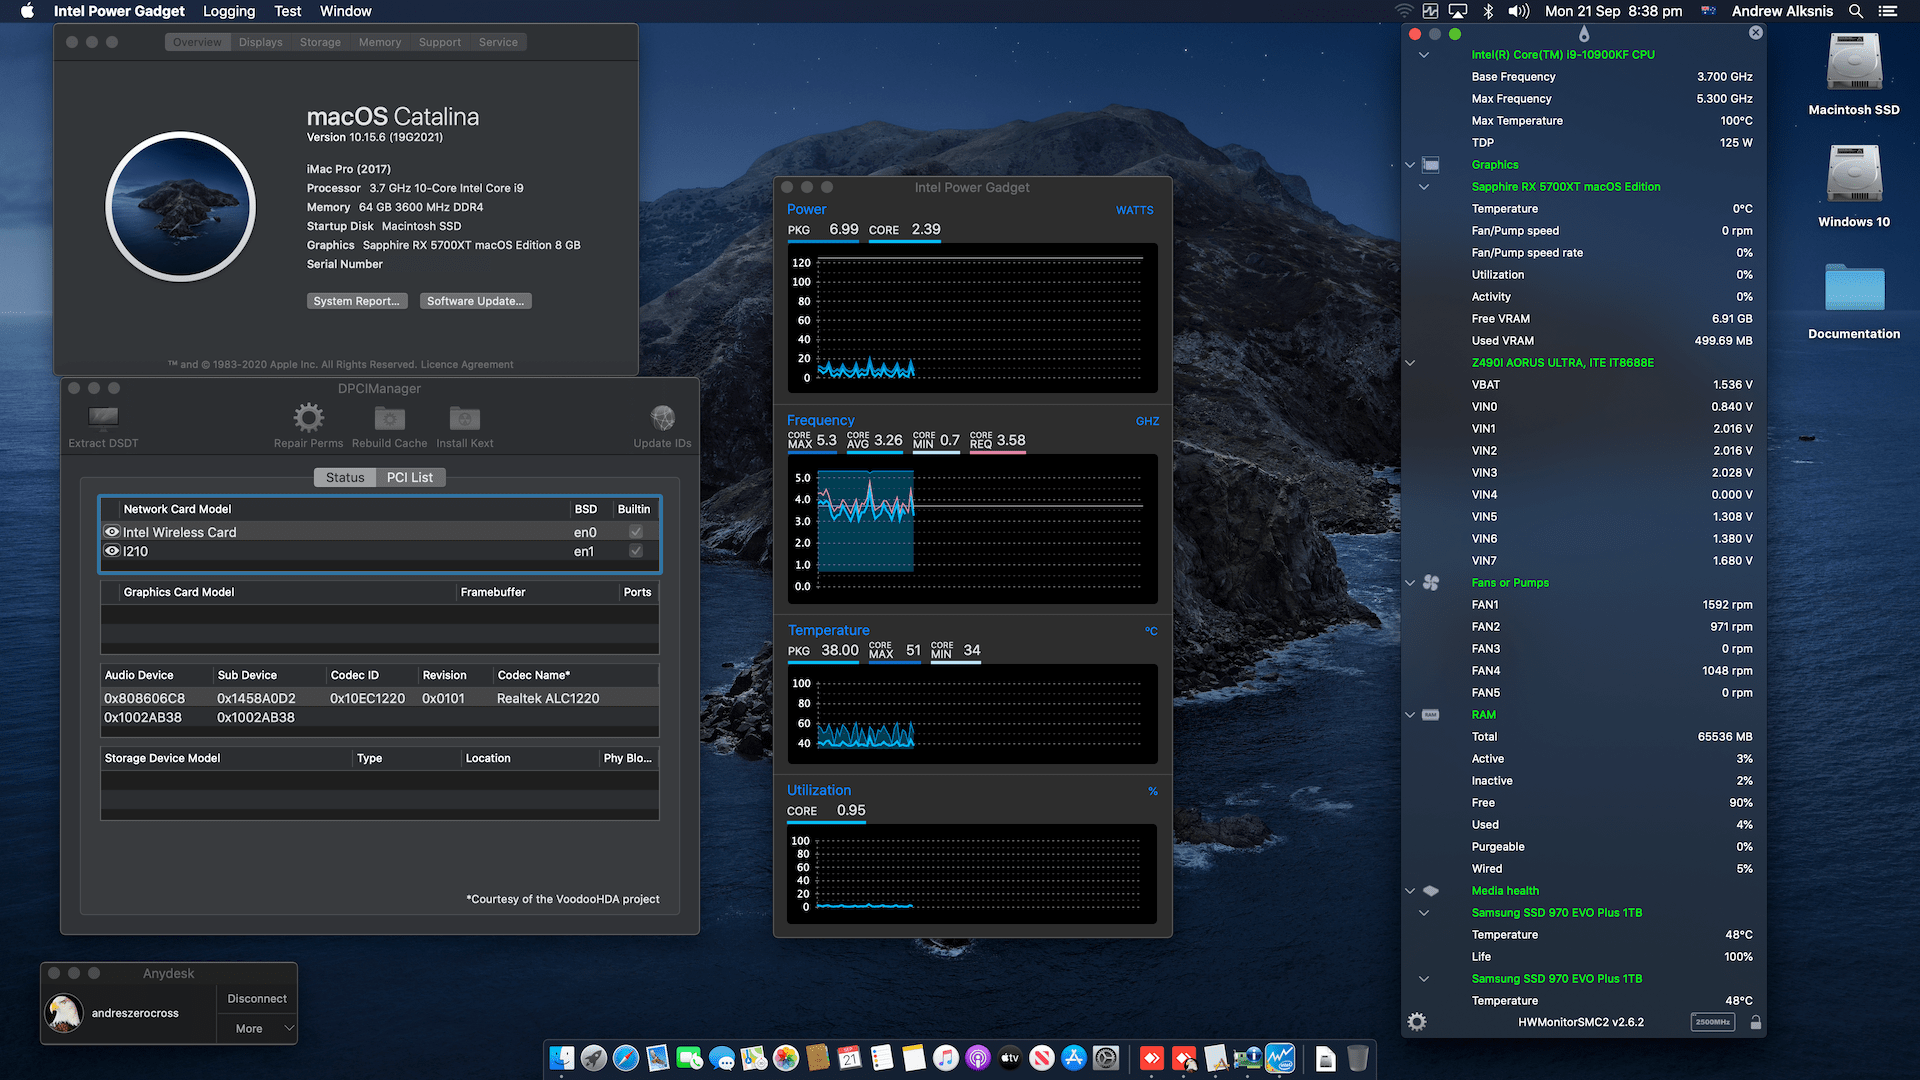Switch to the Storage tab

pos(320,42)
